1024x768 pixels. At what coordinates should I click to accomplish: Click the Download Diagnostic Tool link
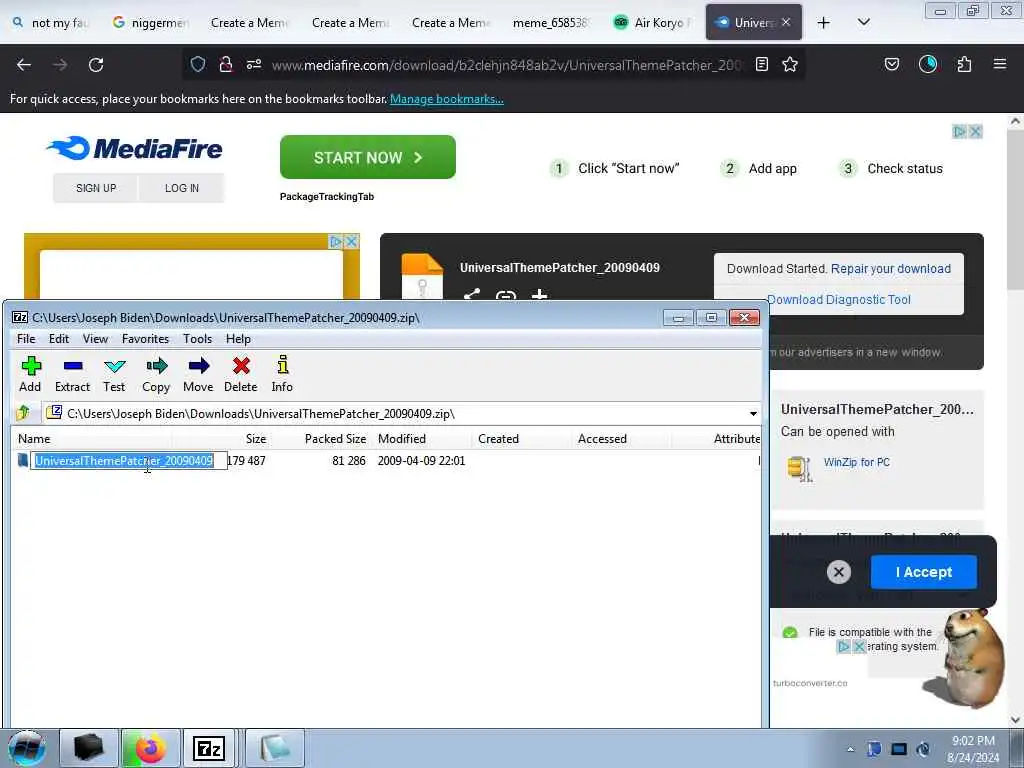coord(839,300)
